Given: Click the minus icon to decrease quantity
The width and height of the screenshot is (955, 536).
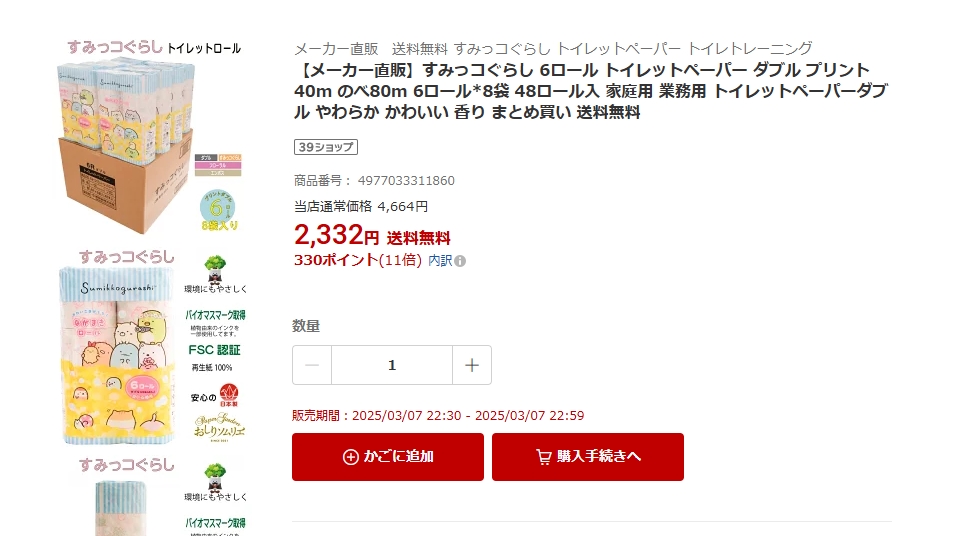Looking at the screenshot, I should (x=312, y=365).
